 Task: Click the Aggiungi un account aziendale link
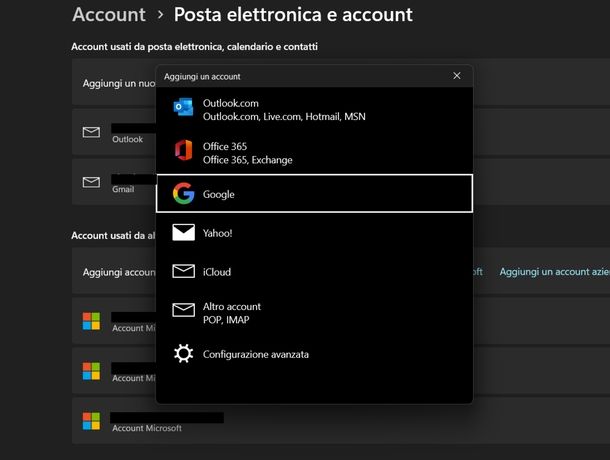click(554, 272)
